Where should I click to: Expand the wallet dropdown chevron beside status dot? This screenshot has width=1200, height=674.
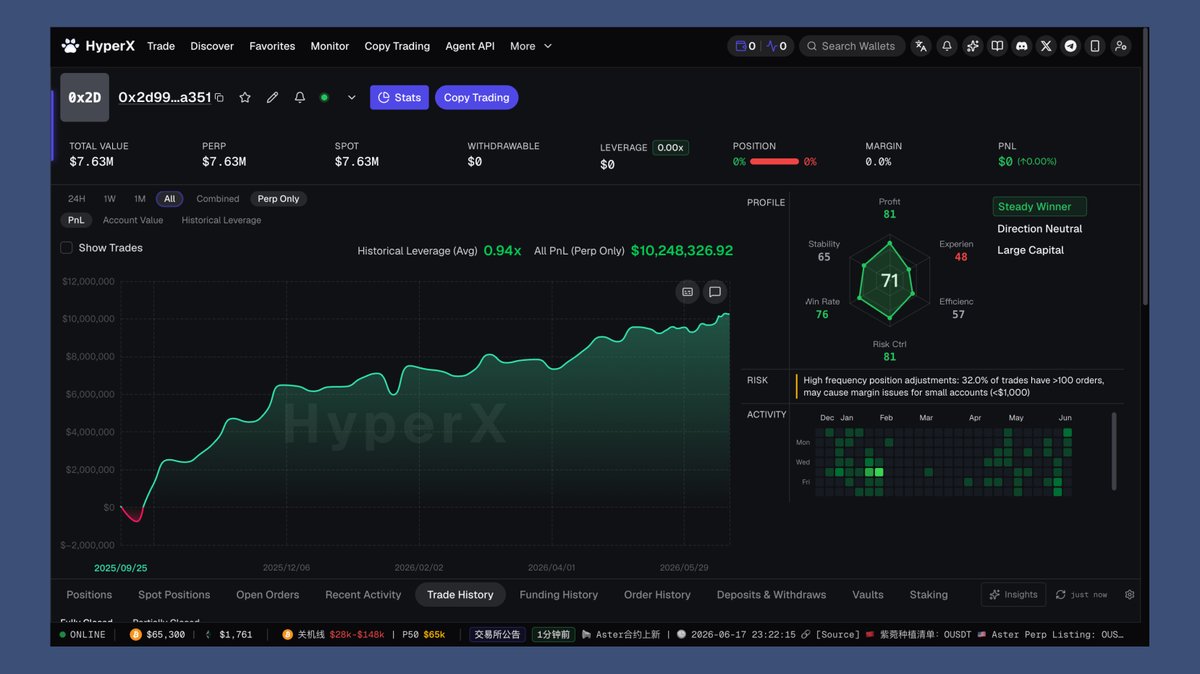[351, 98]
